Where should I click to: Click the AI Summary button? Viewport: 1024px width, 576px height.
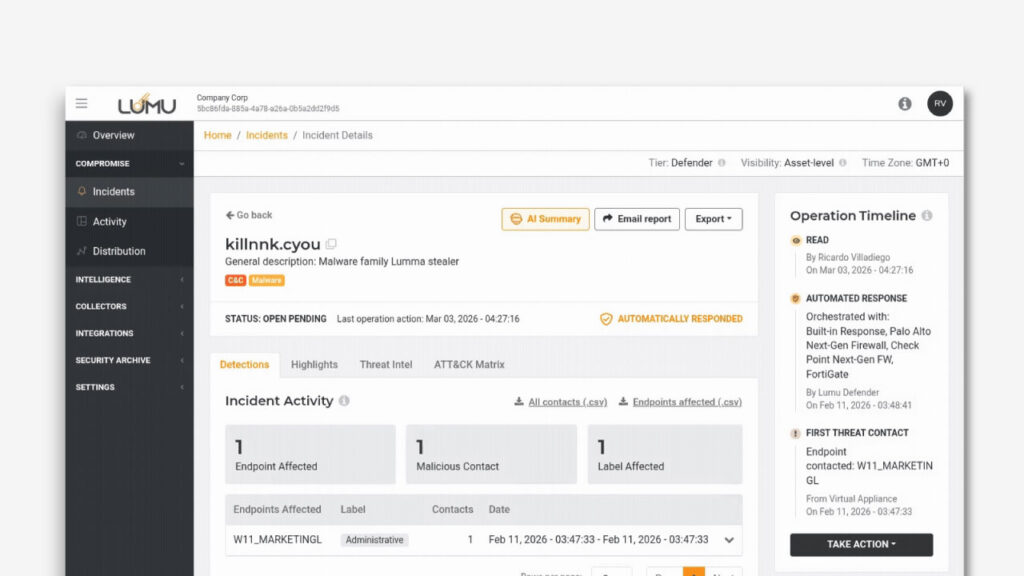tap(545, 219)
